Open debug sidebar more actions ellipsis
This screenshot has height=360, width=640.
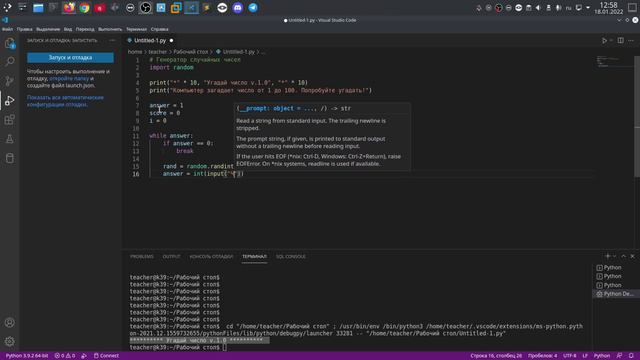[112, 40]
